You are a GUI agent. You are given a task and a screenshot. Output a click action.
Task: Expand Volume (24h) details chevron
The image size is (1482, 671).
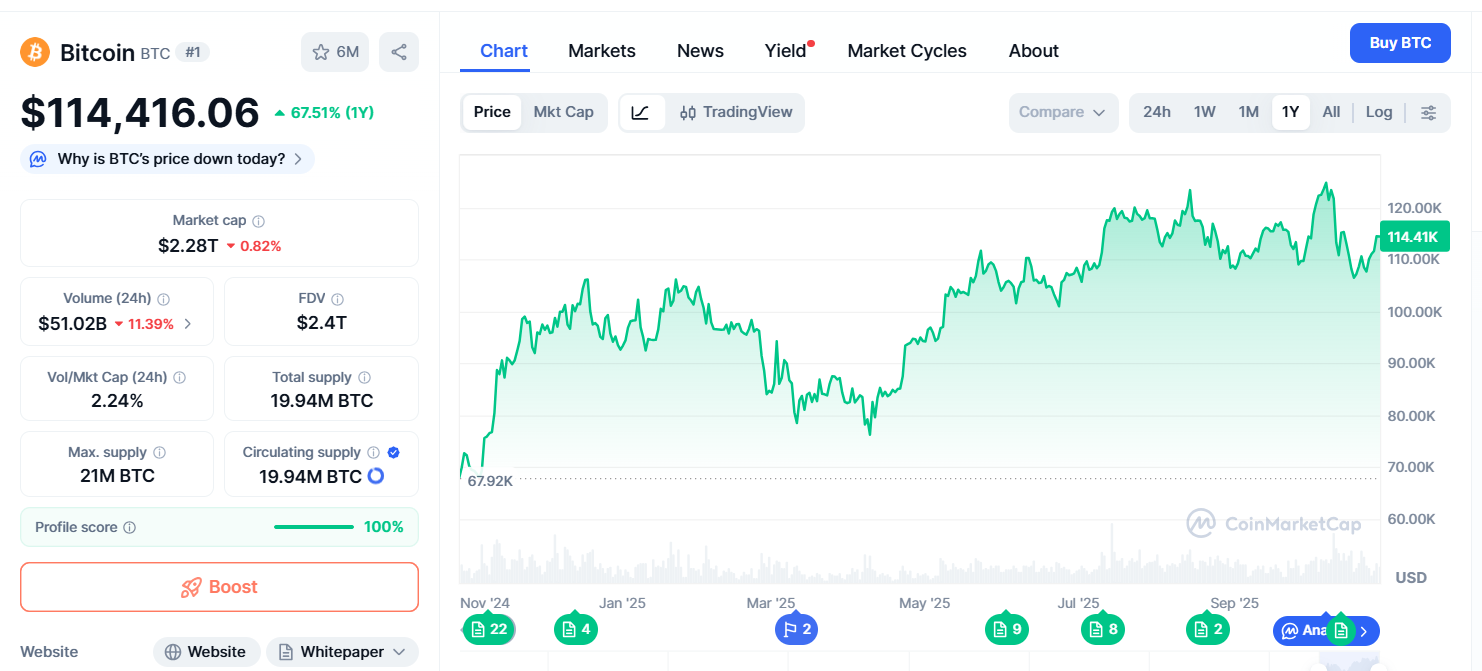click(187, 324)
